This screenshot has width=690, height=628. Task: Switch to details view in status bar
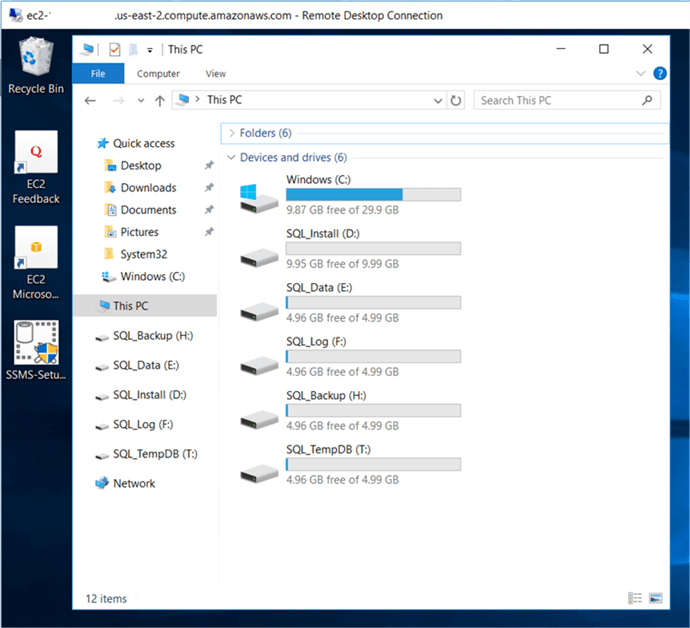635,598
